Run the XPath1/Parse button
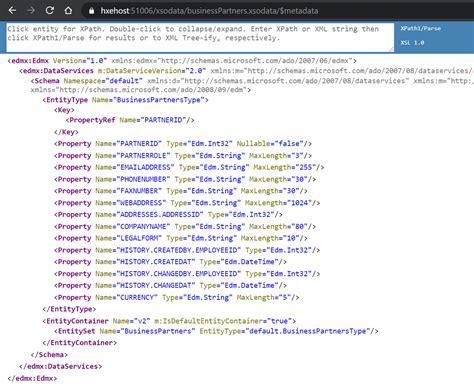This screenshot has height=392, width=474. 421,29
